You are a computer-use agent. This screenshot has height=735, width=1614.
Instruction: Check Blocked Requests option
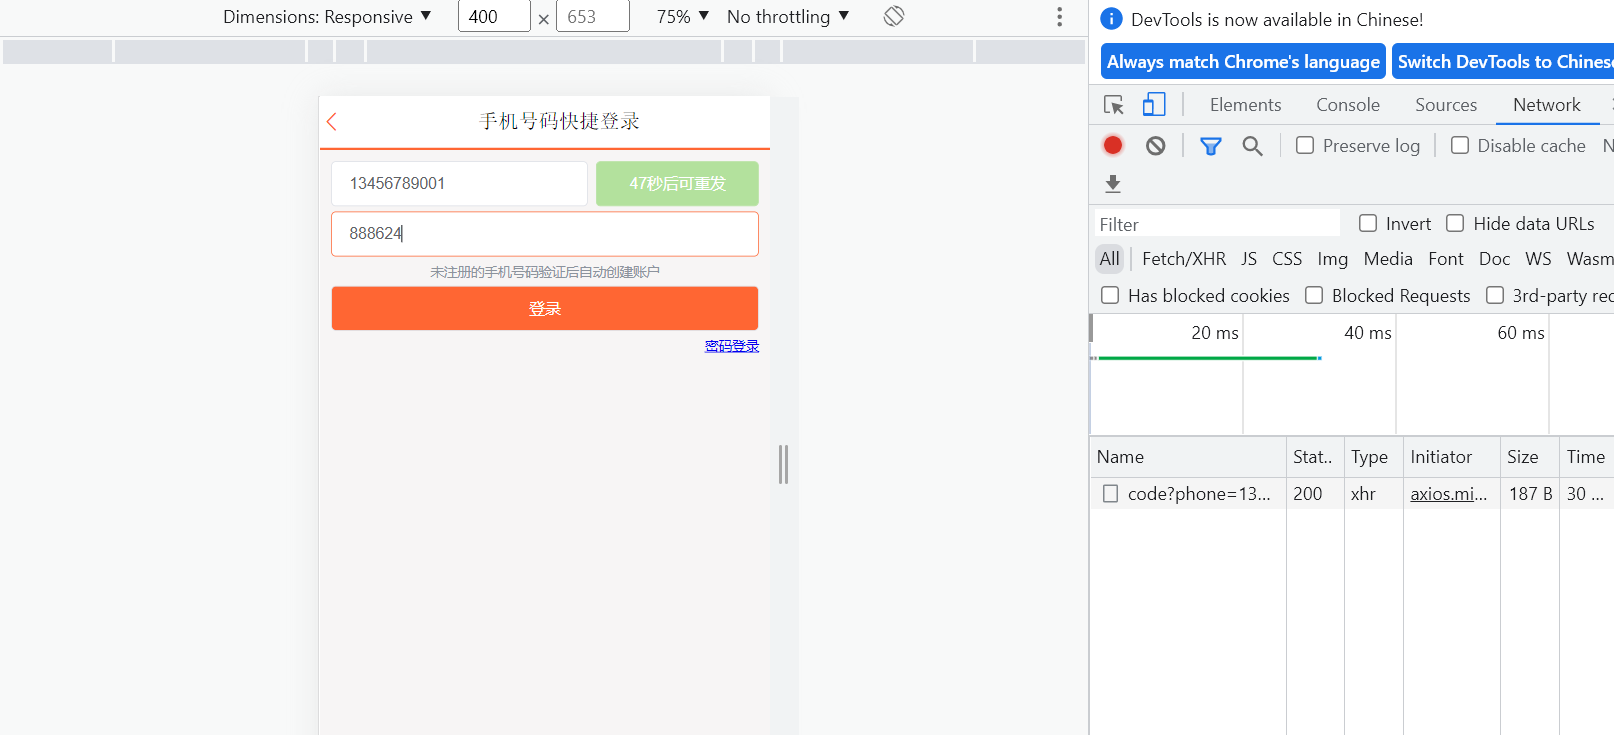click(1314, 296)
